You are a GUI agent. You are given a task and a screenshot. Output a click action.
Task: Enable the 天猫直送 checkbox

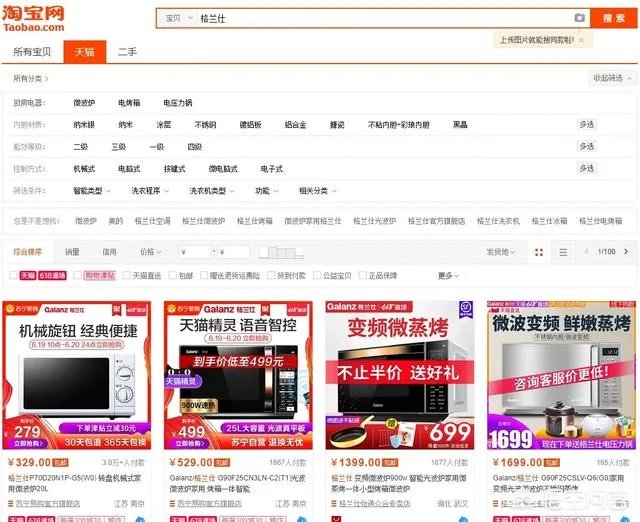(x=127, y=275)
